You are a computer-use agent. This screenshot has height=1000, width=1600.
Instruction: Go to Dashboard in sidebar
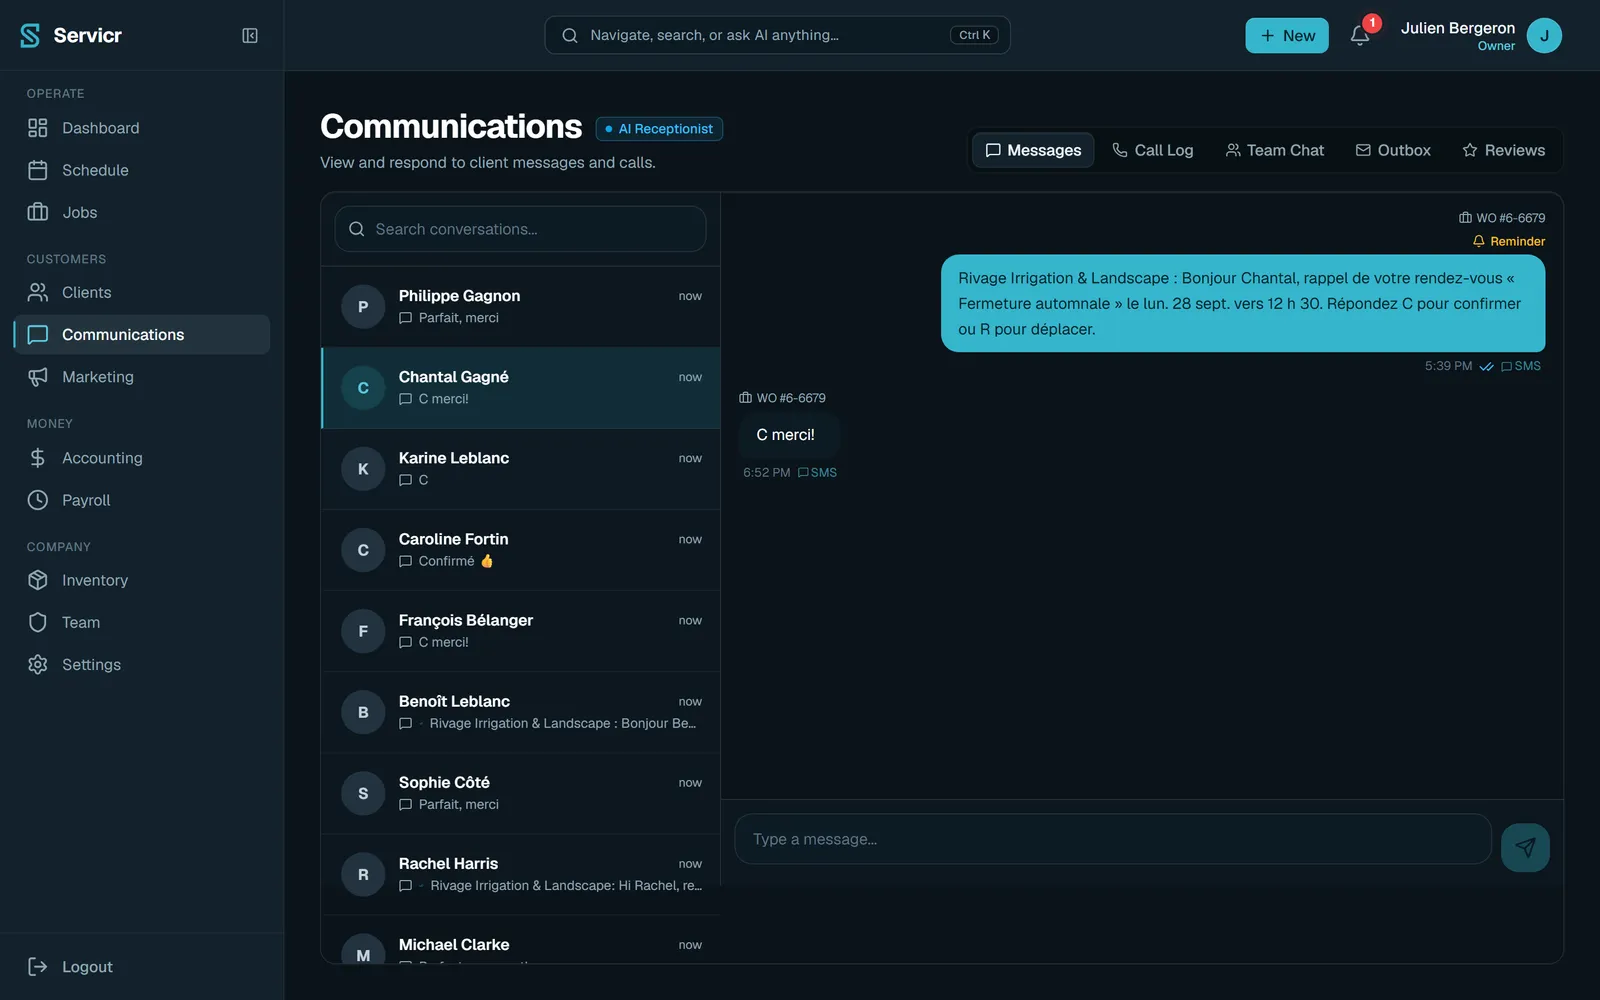tap(142, 128)
